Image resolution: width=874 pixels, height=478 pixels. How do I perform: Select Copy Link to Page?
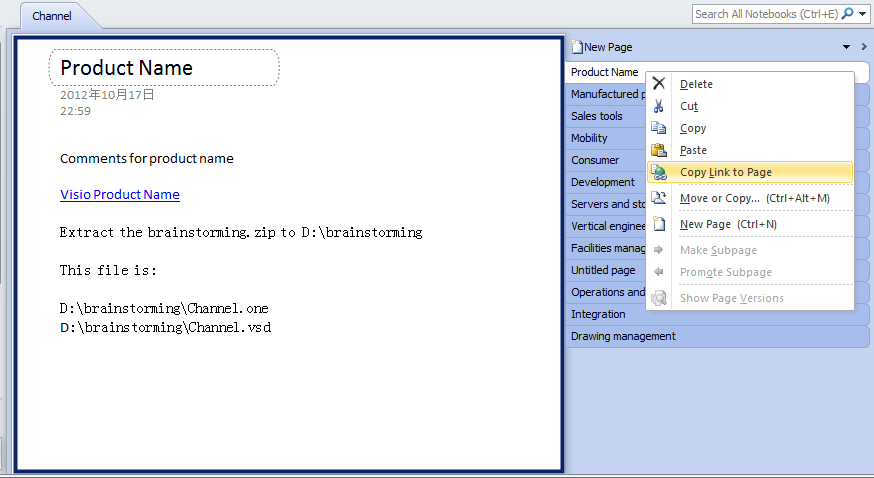point(750,172)
